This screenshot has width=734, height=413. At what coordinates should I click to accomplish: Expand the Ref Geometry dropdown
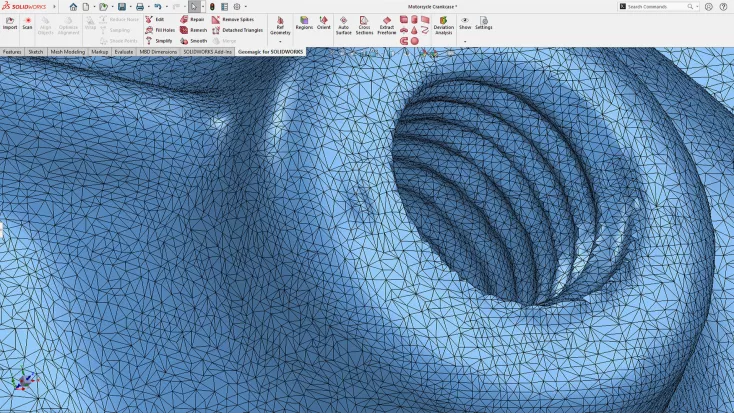point(280,41)
